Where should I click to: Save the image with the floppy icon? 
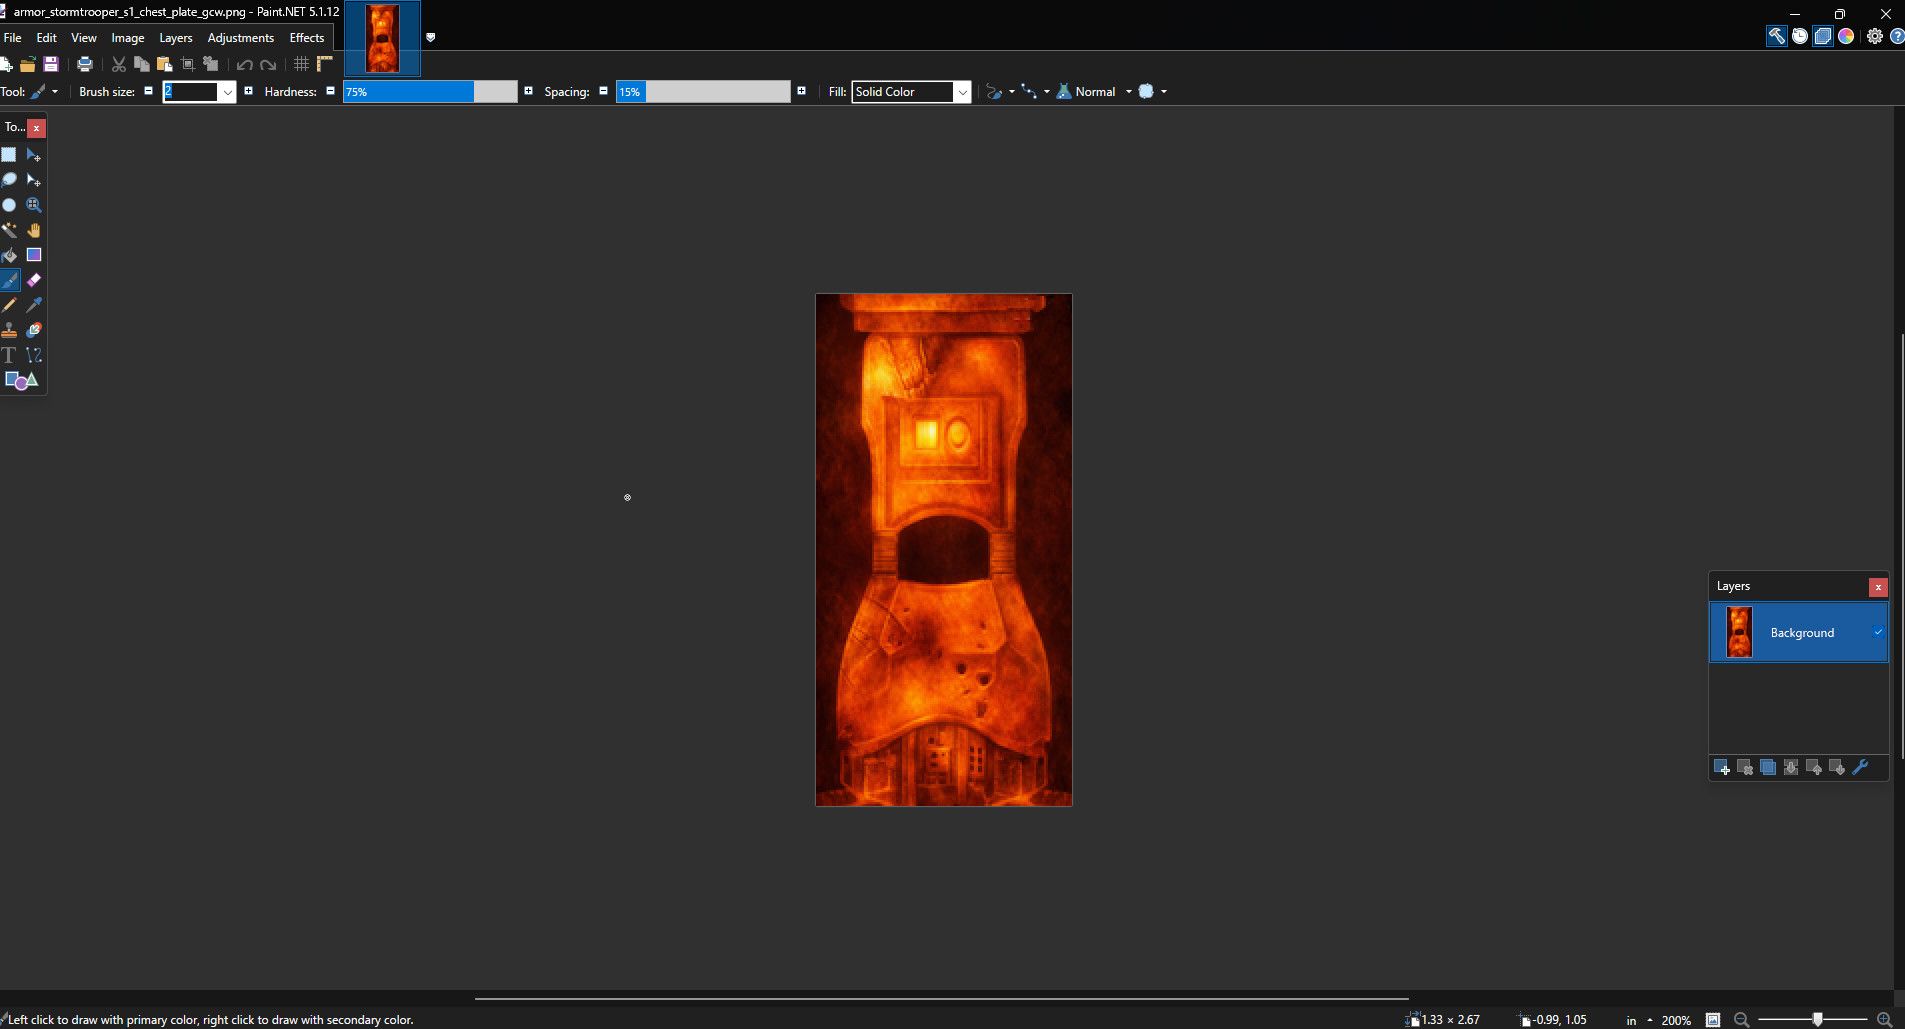[51, 64]
